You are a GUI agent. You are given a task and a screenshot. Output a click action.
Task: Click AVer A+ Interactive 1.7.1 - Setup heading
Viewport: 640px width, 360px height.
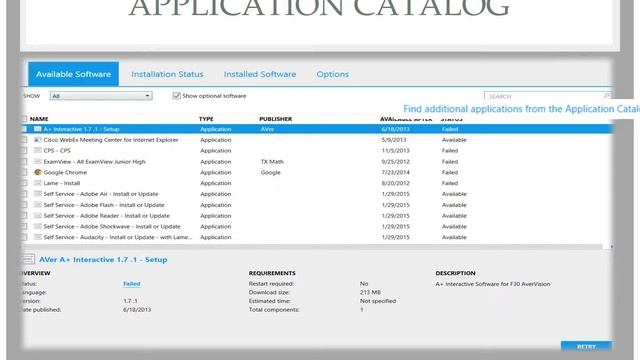coord(103,260)
